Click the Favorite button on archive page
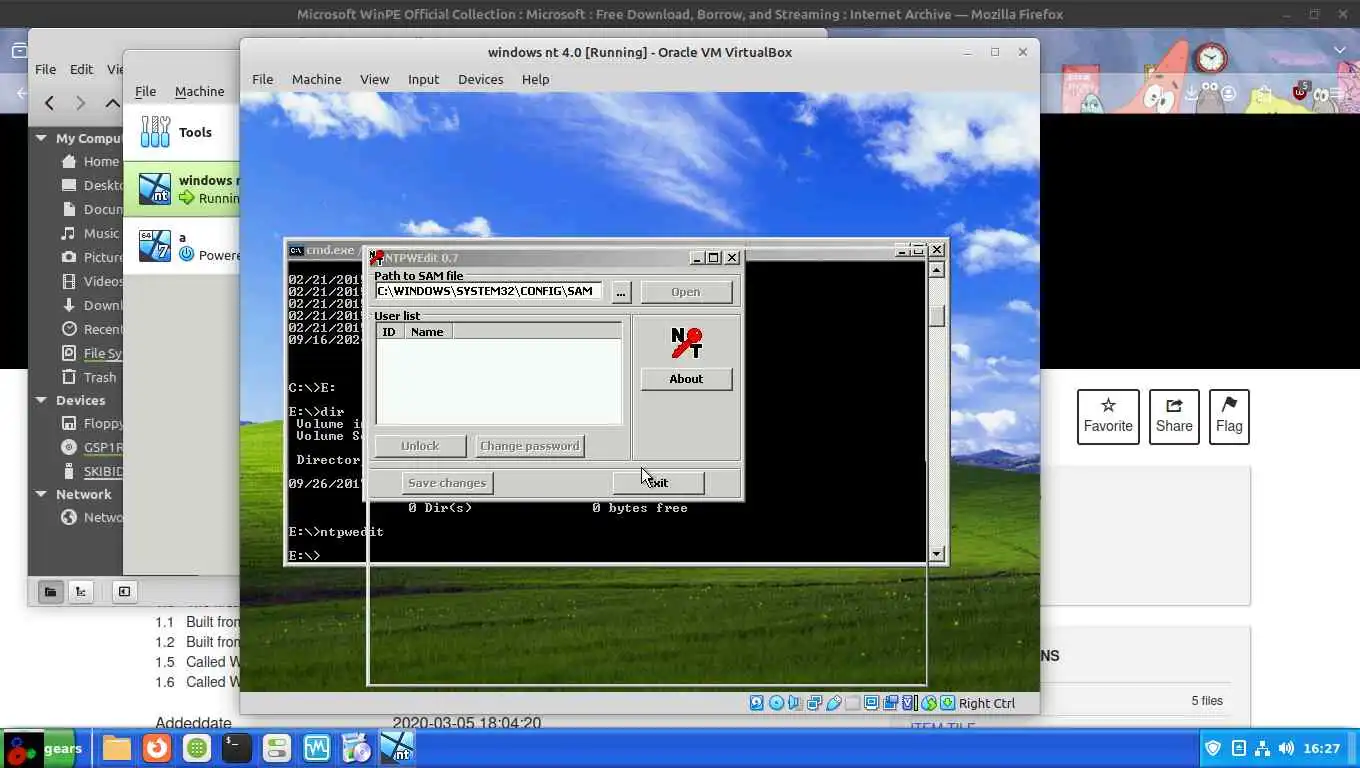This screenshot has height=768, width=1360. coord(1108,416)
